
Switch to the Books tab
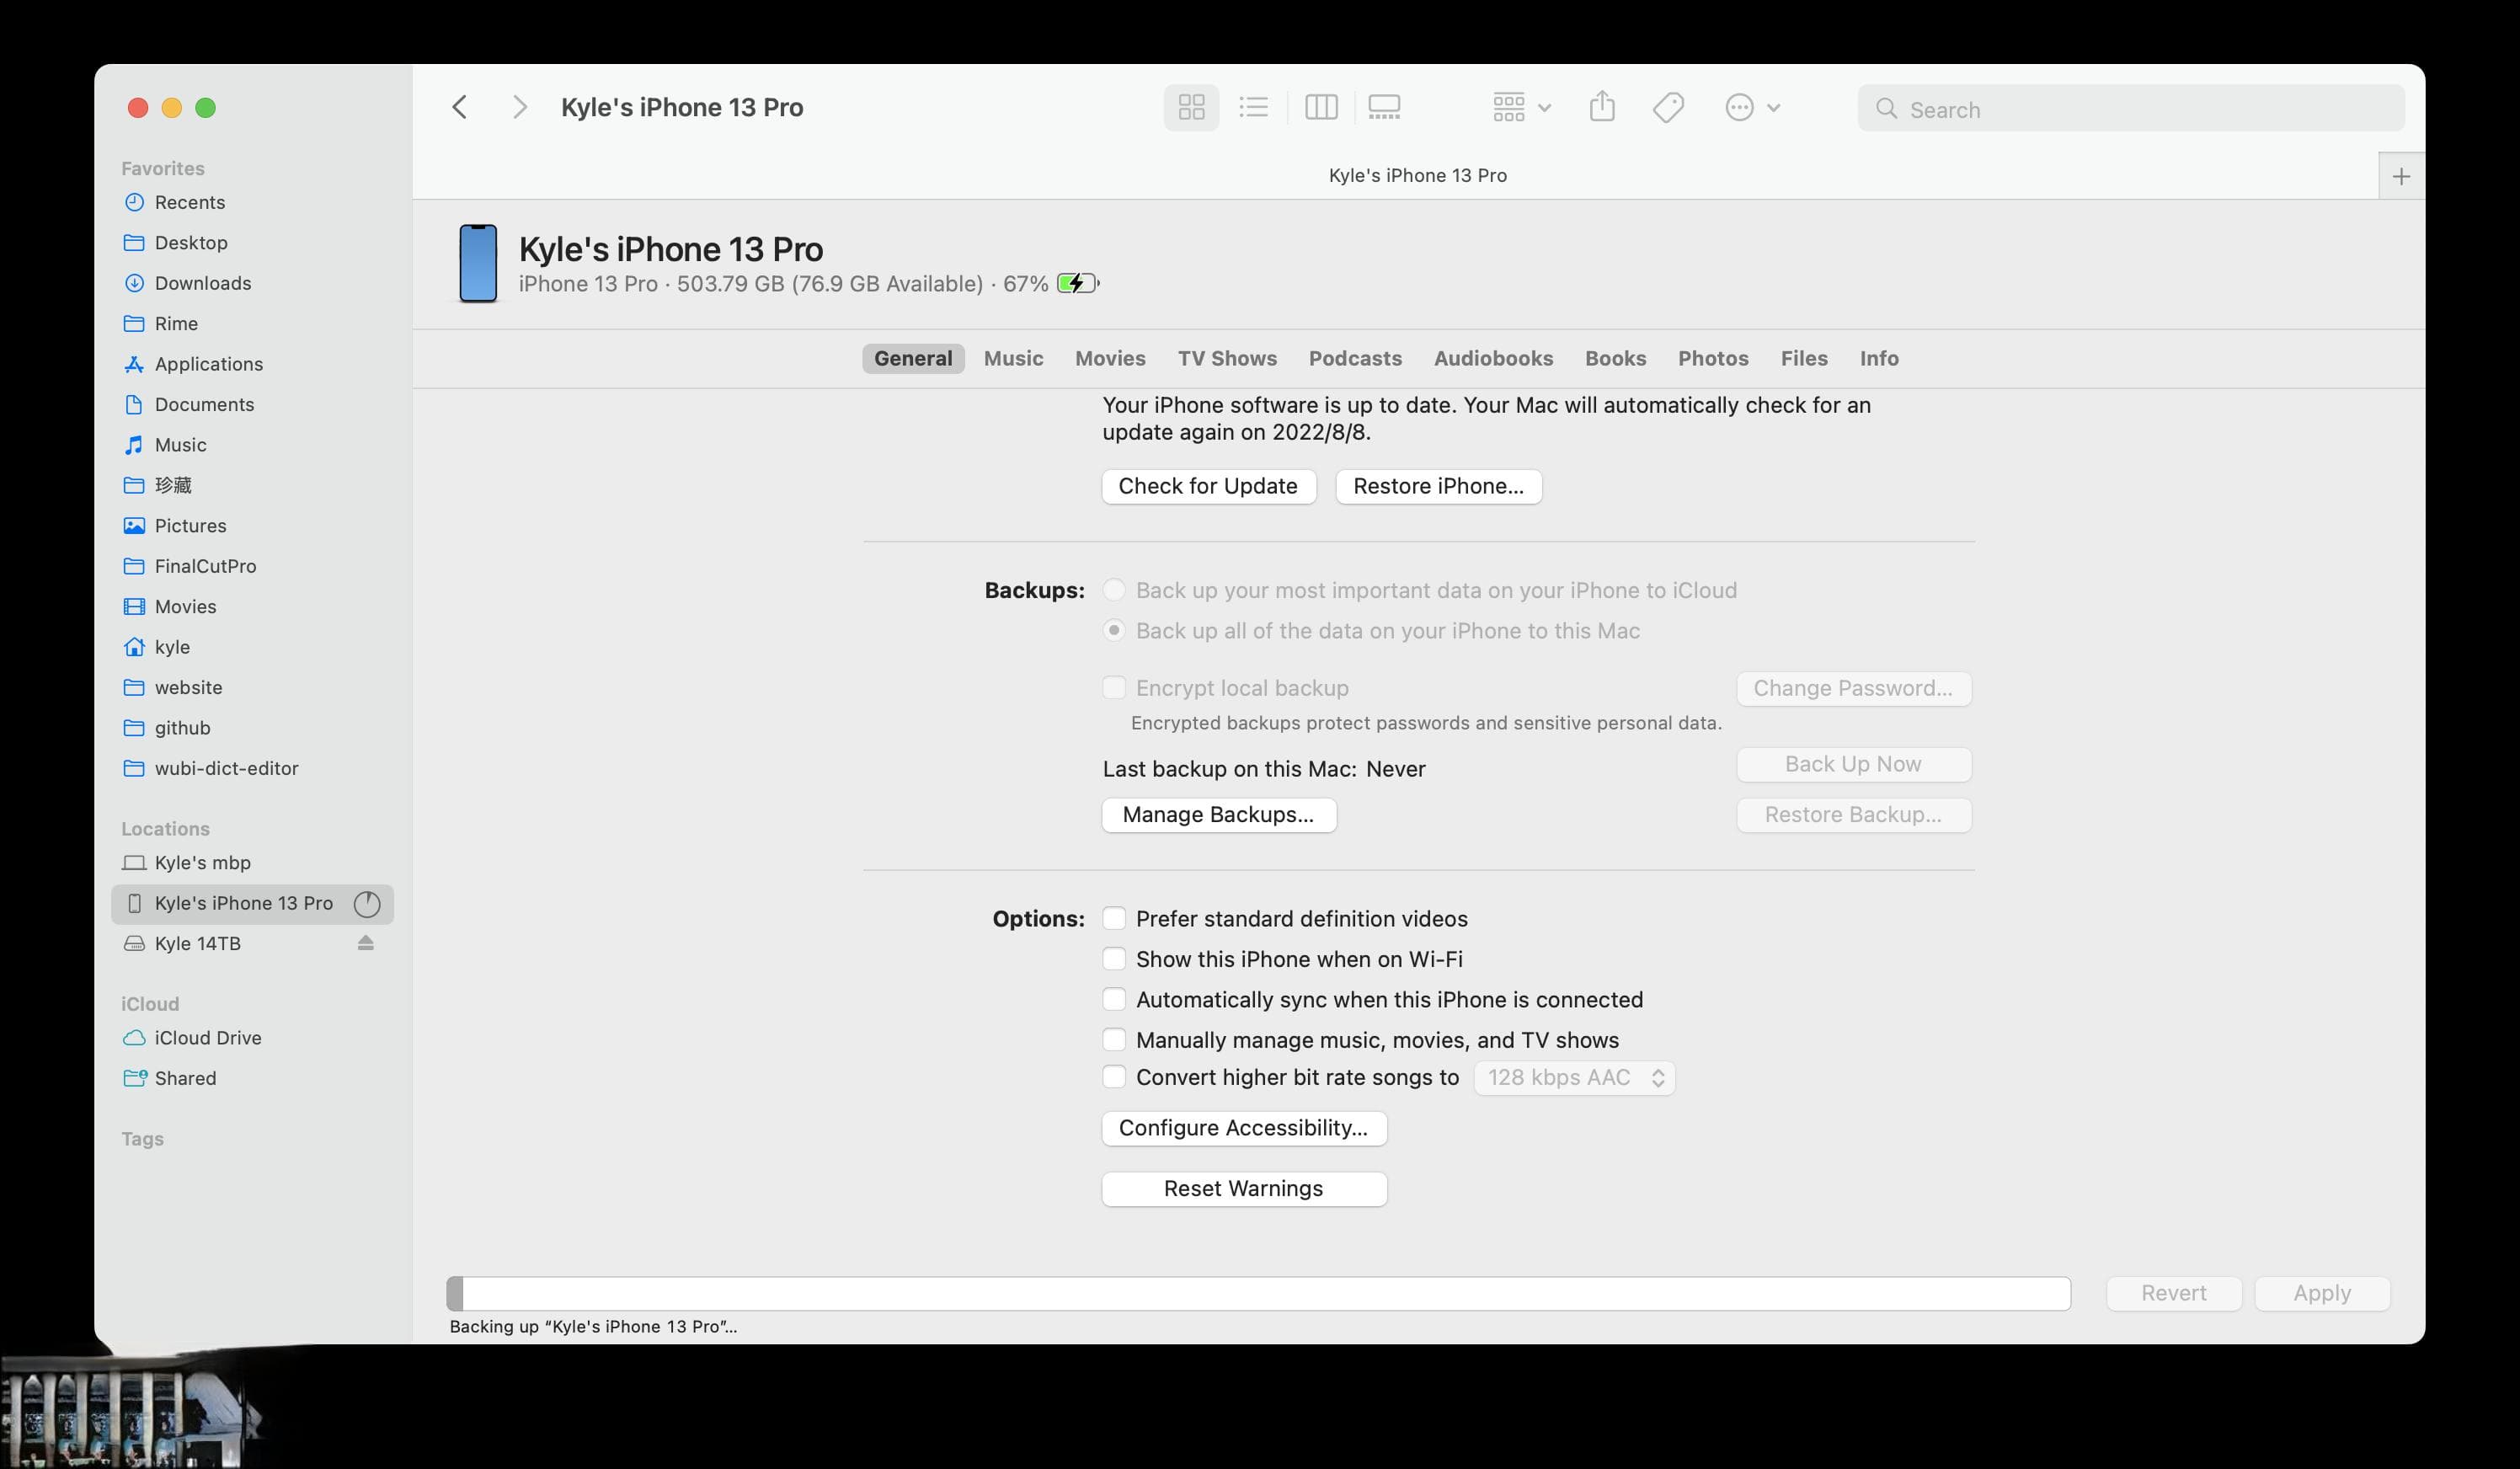click(x=1615, y=359)
